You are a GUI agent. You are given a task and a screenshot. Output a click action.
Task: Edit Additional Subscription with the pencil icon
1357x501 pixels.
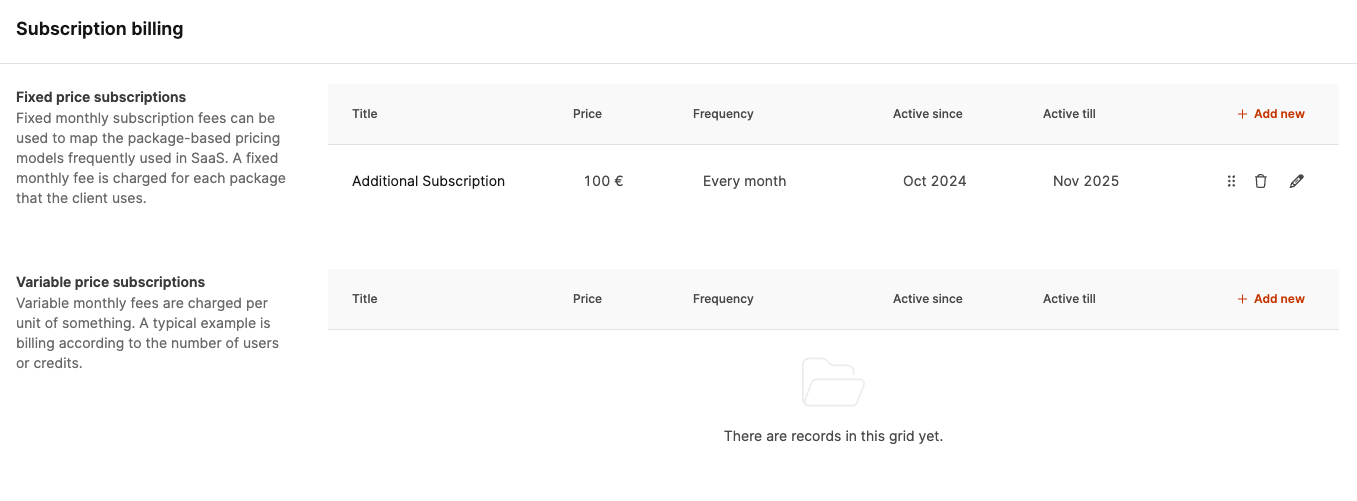click(1297, 181)
